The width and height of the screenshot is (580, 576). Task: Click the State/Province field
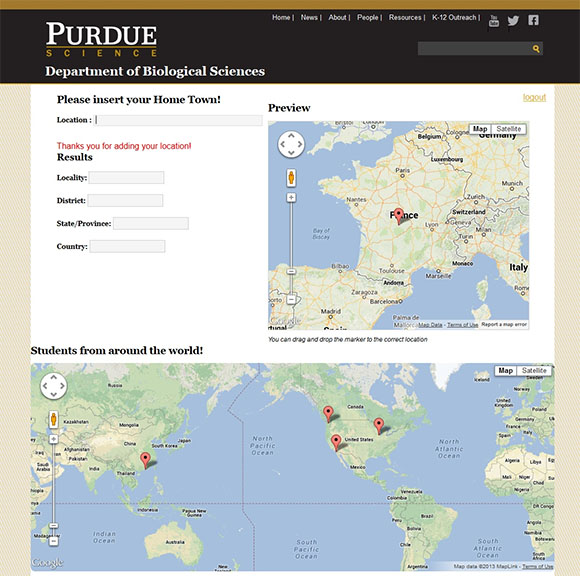point(151,223)
